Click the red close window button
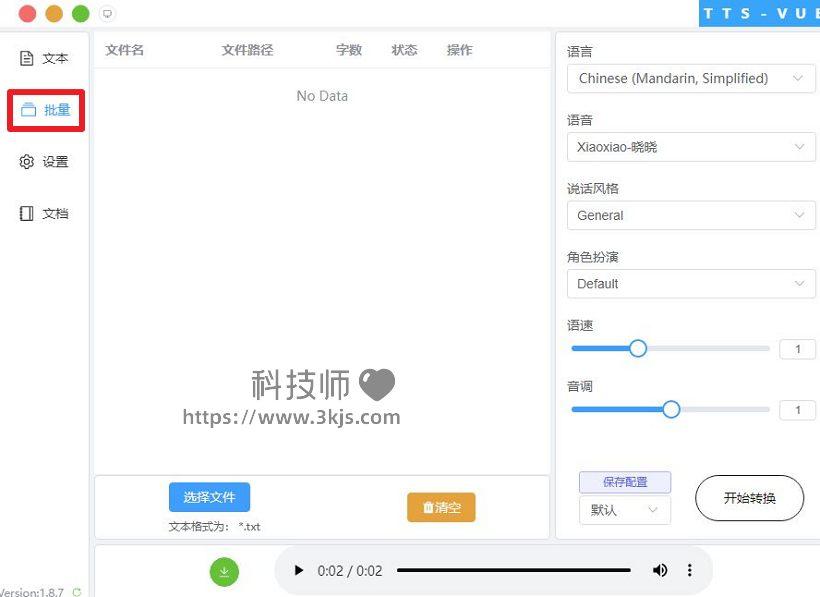 click(27, 14)
